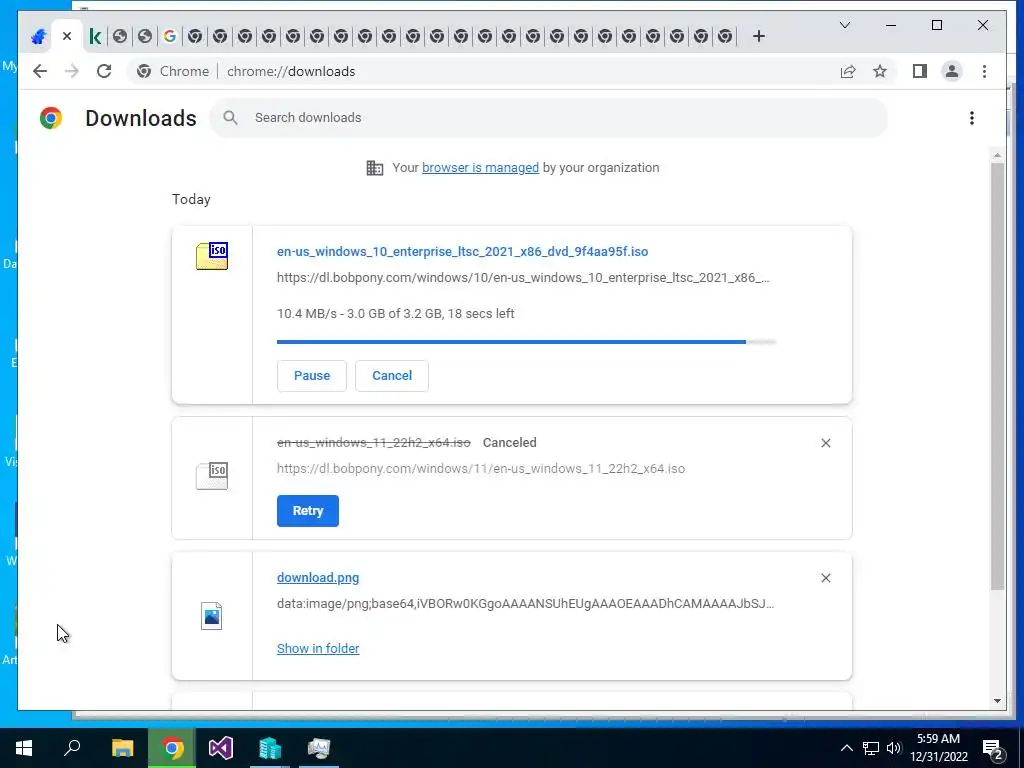Screen dimensions: 1024x768
Task: Click the Chrome logo beside Downloads
Action: pos(51,118)
